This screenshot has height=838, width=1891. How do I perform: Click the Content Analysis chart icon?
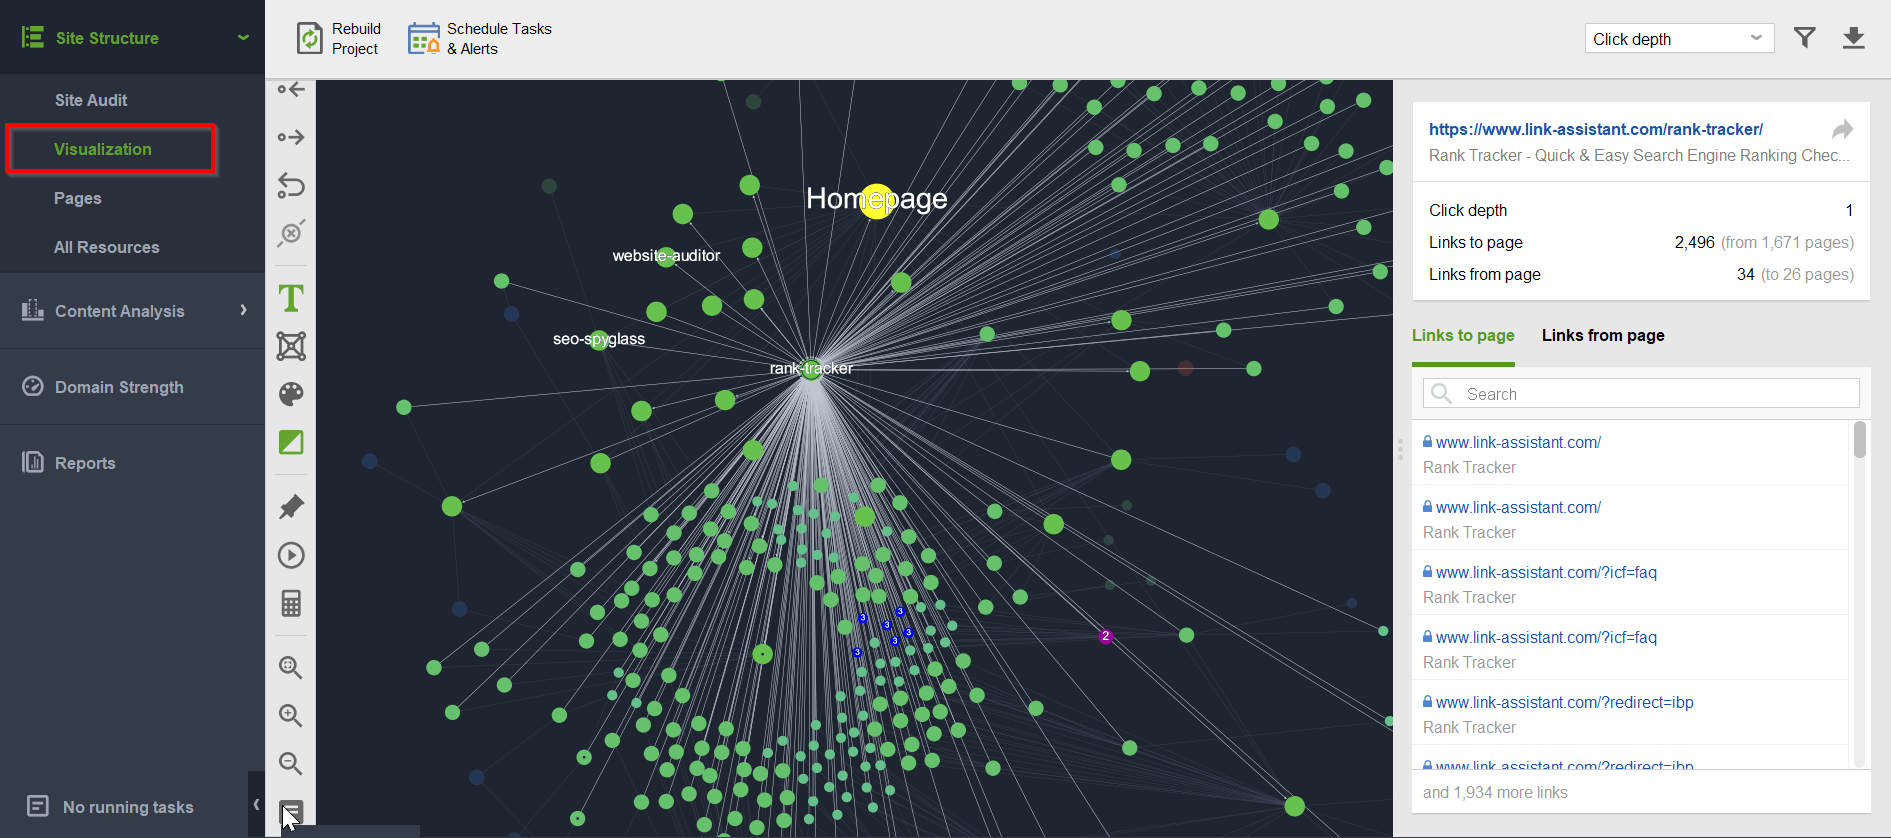click(33, 310)
